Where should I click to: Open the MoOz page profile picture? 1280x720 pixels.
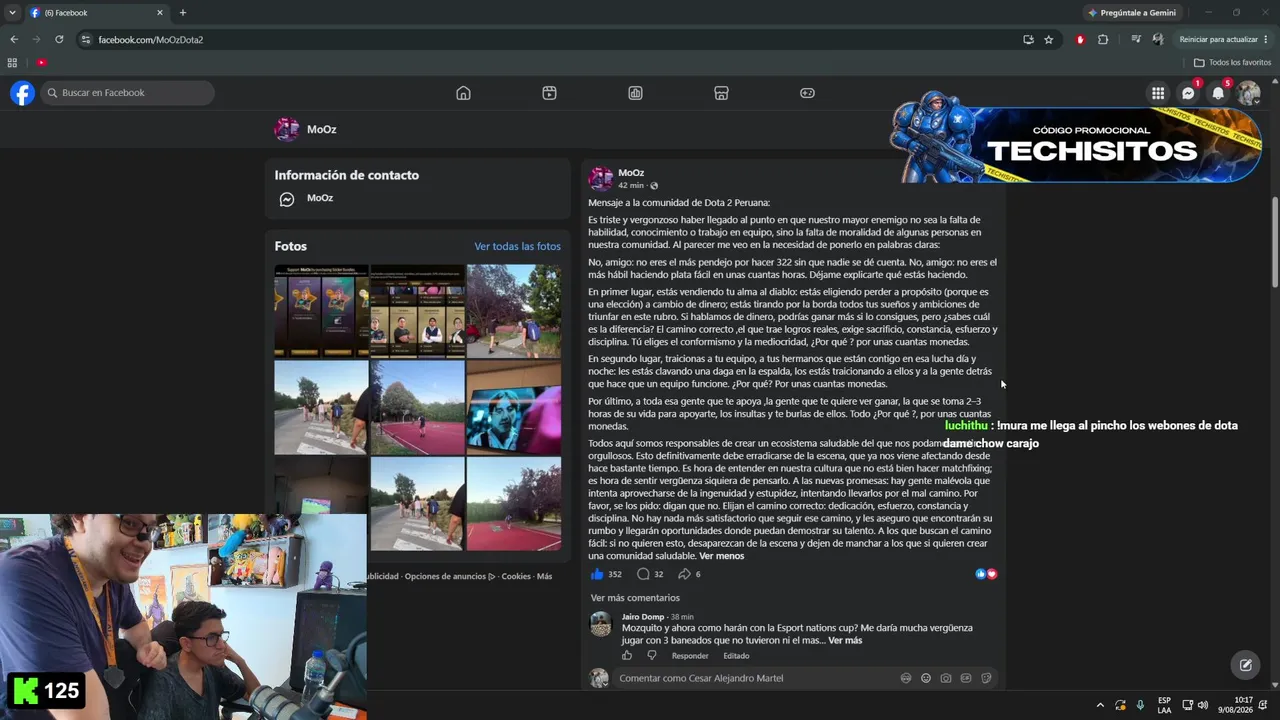pos(287,130)
